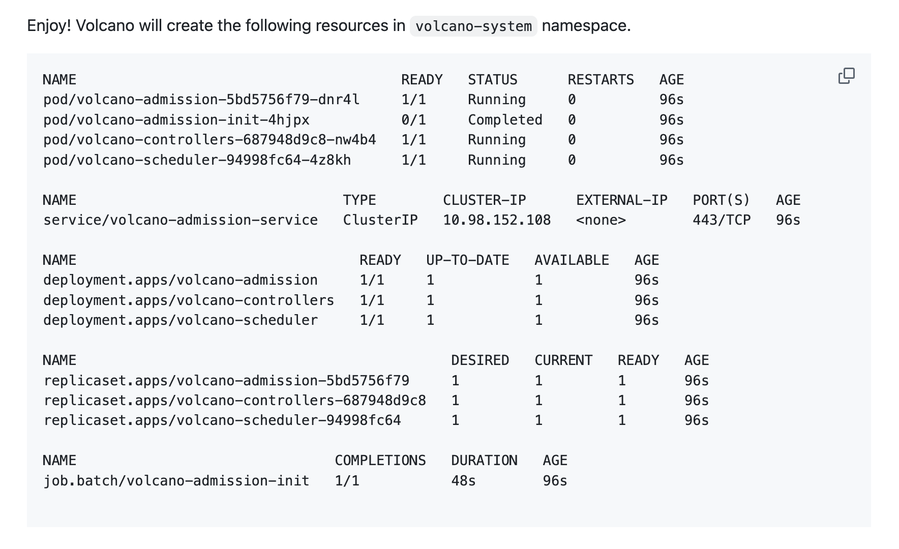Select pod/volcano-admission-5bd5756f79-dnr4l row text
This screenshot has height=549, width=899.
point(201,100)
